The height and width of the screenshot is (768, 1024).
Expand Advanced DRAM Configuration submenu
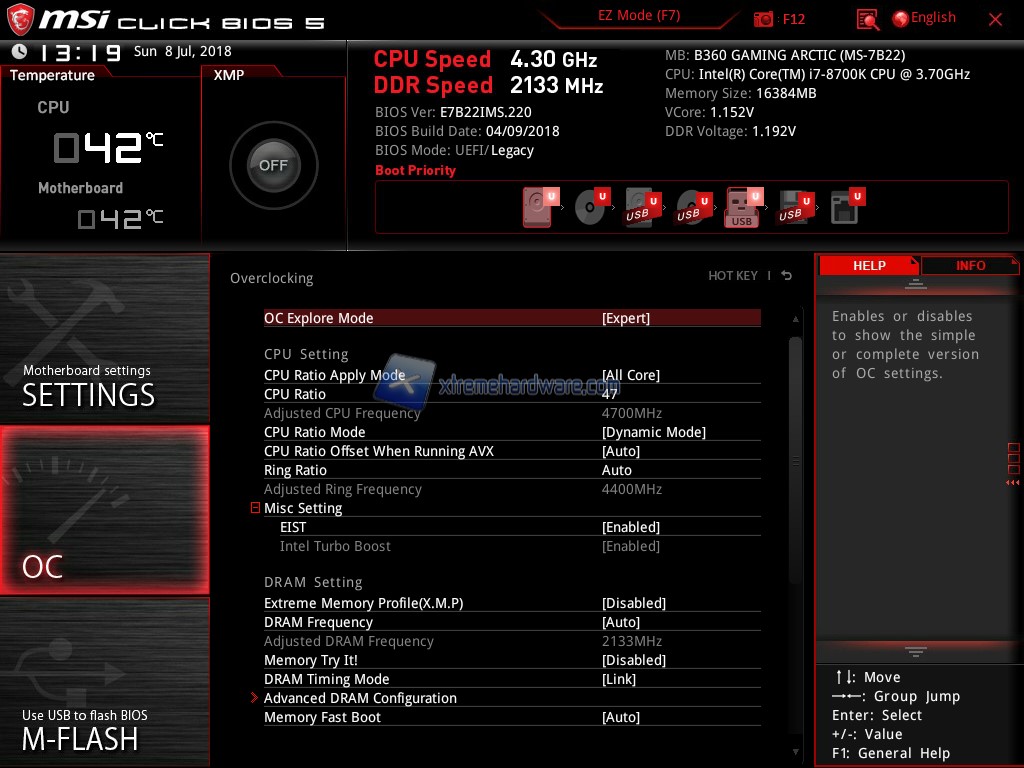pos(360,698)
